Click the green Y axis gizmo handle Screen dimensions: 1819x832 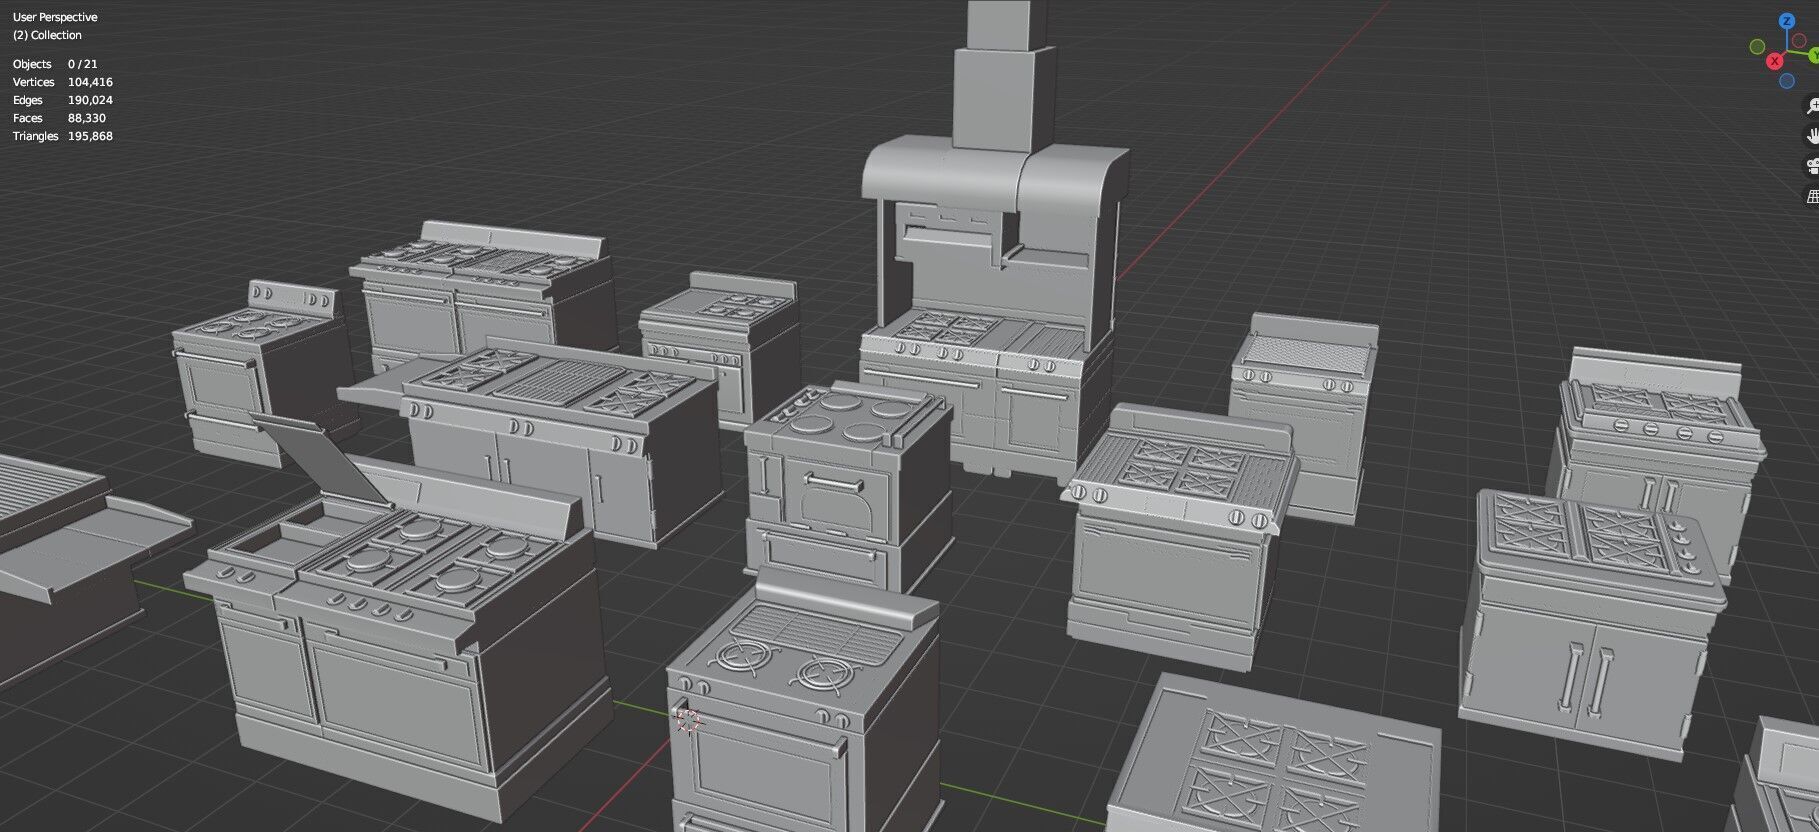pos(1814,56)
